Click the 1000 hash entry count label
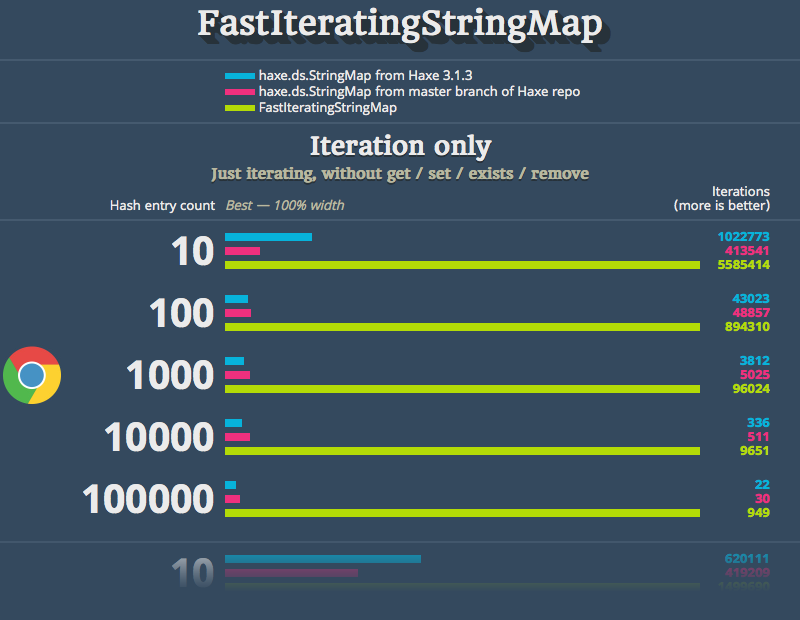 pyautogui.click(x=170, y=375)
